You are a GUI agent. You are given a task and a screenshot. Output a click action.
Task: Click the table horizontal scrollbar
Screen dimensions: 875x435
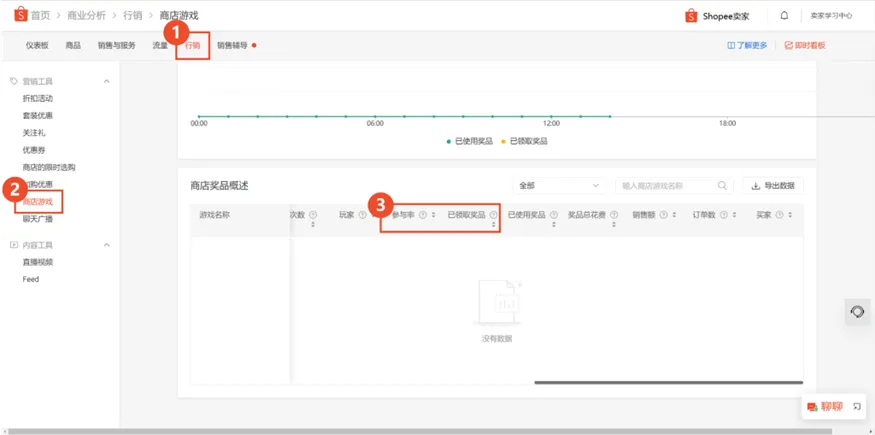pyautogui.click(x=669, y=383)
